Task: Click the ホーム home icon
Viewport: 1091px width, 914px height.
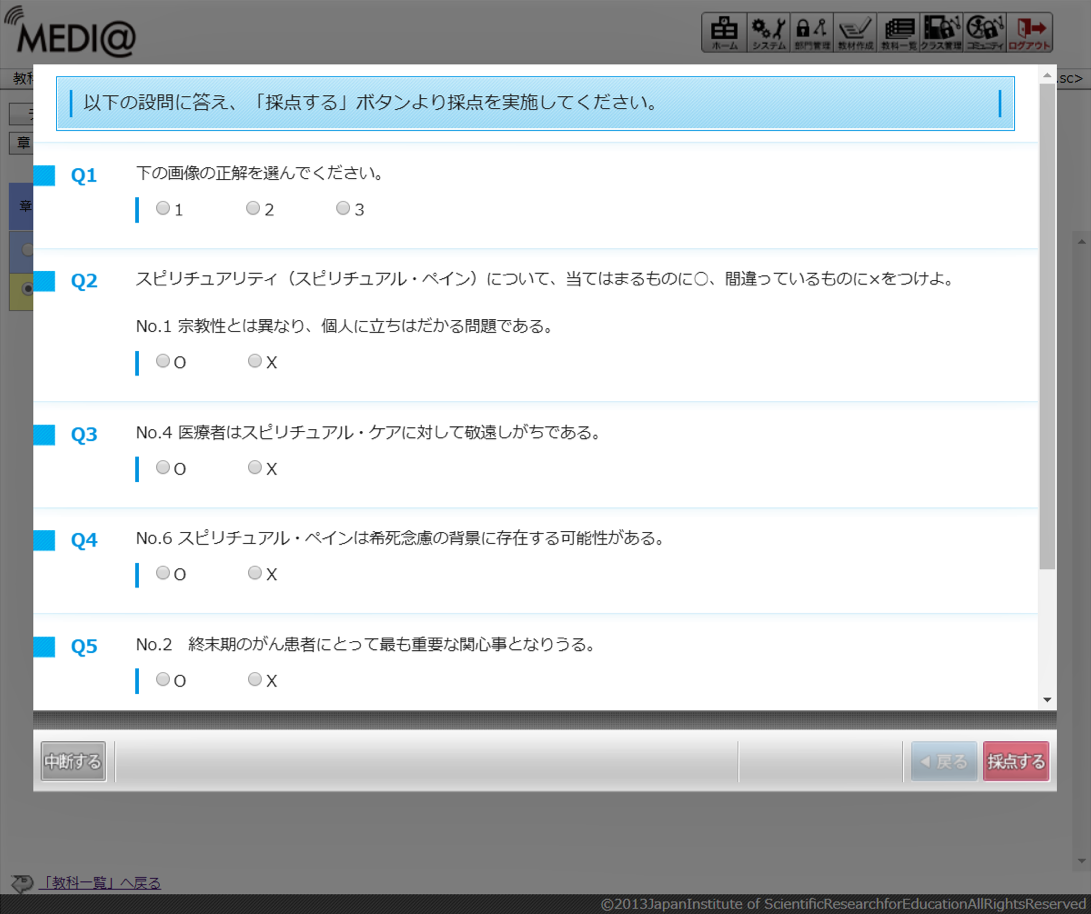Action: (x=723, y=32)
